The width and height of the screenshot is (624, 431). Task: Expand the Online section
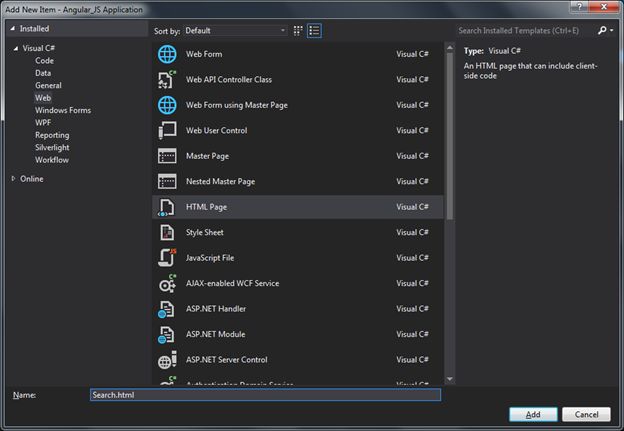[14, 179]
